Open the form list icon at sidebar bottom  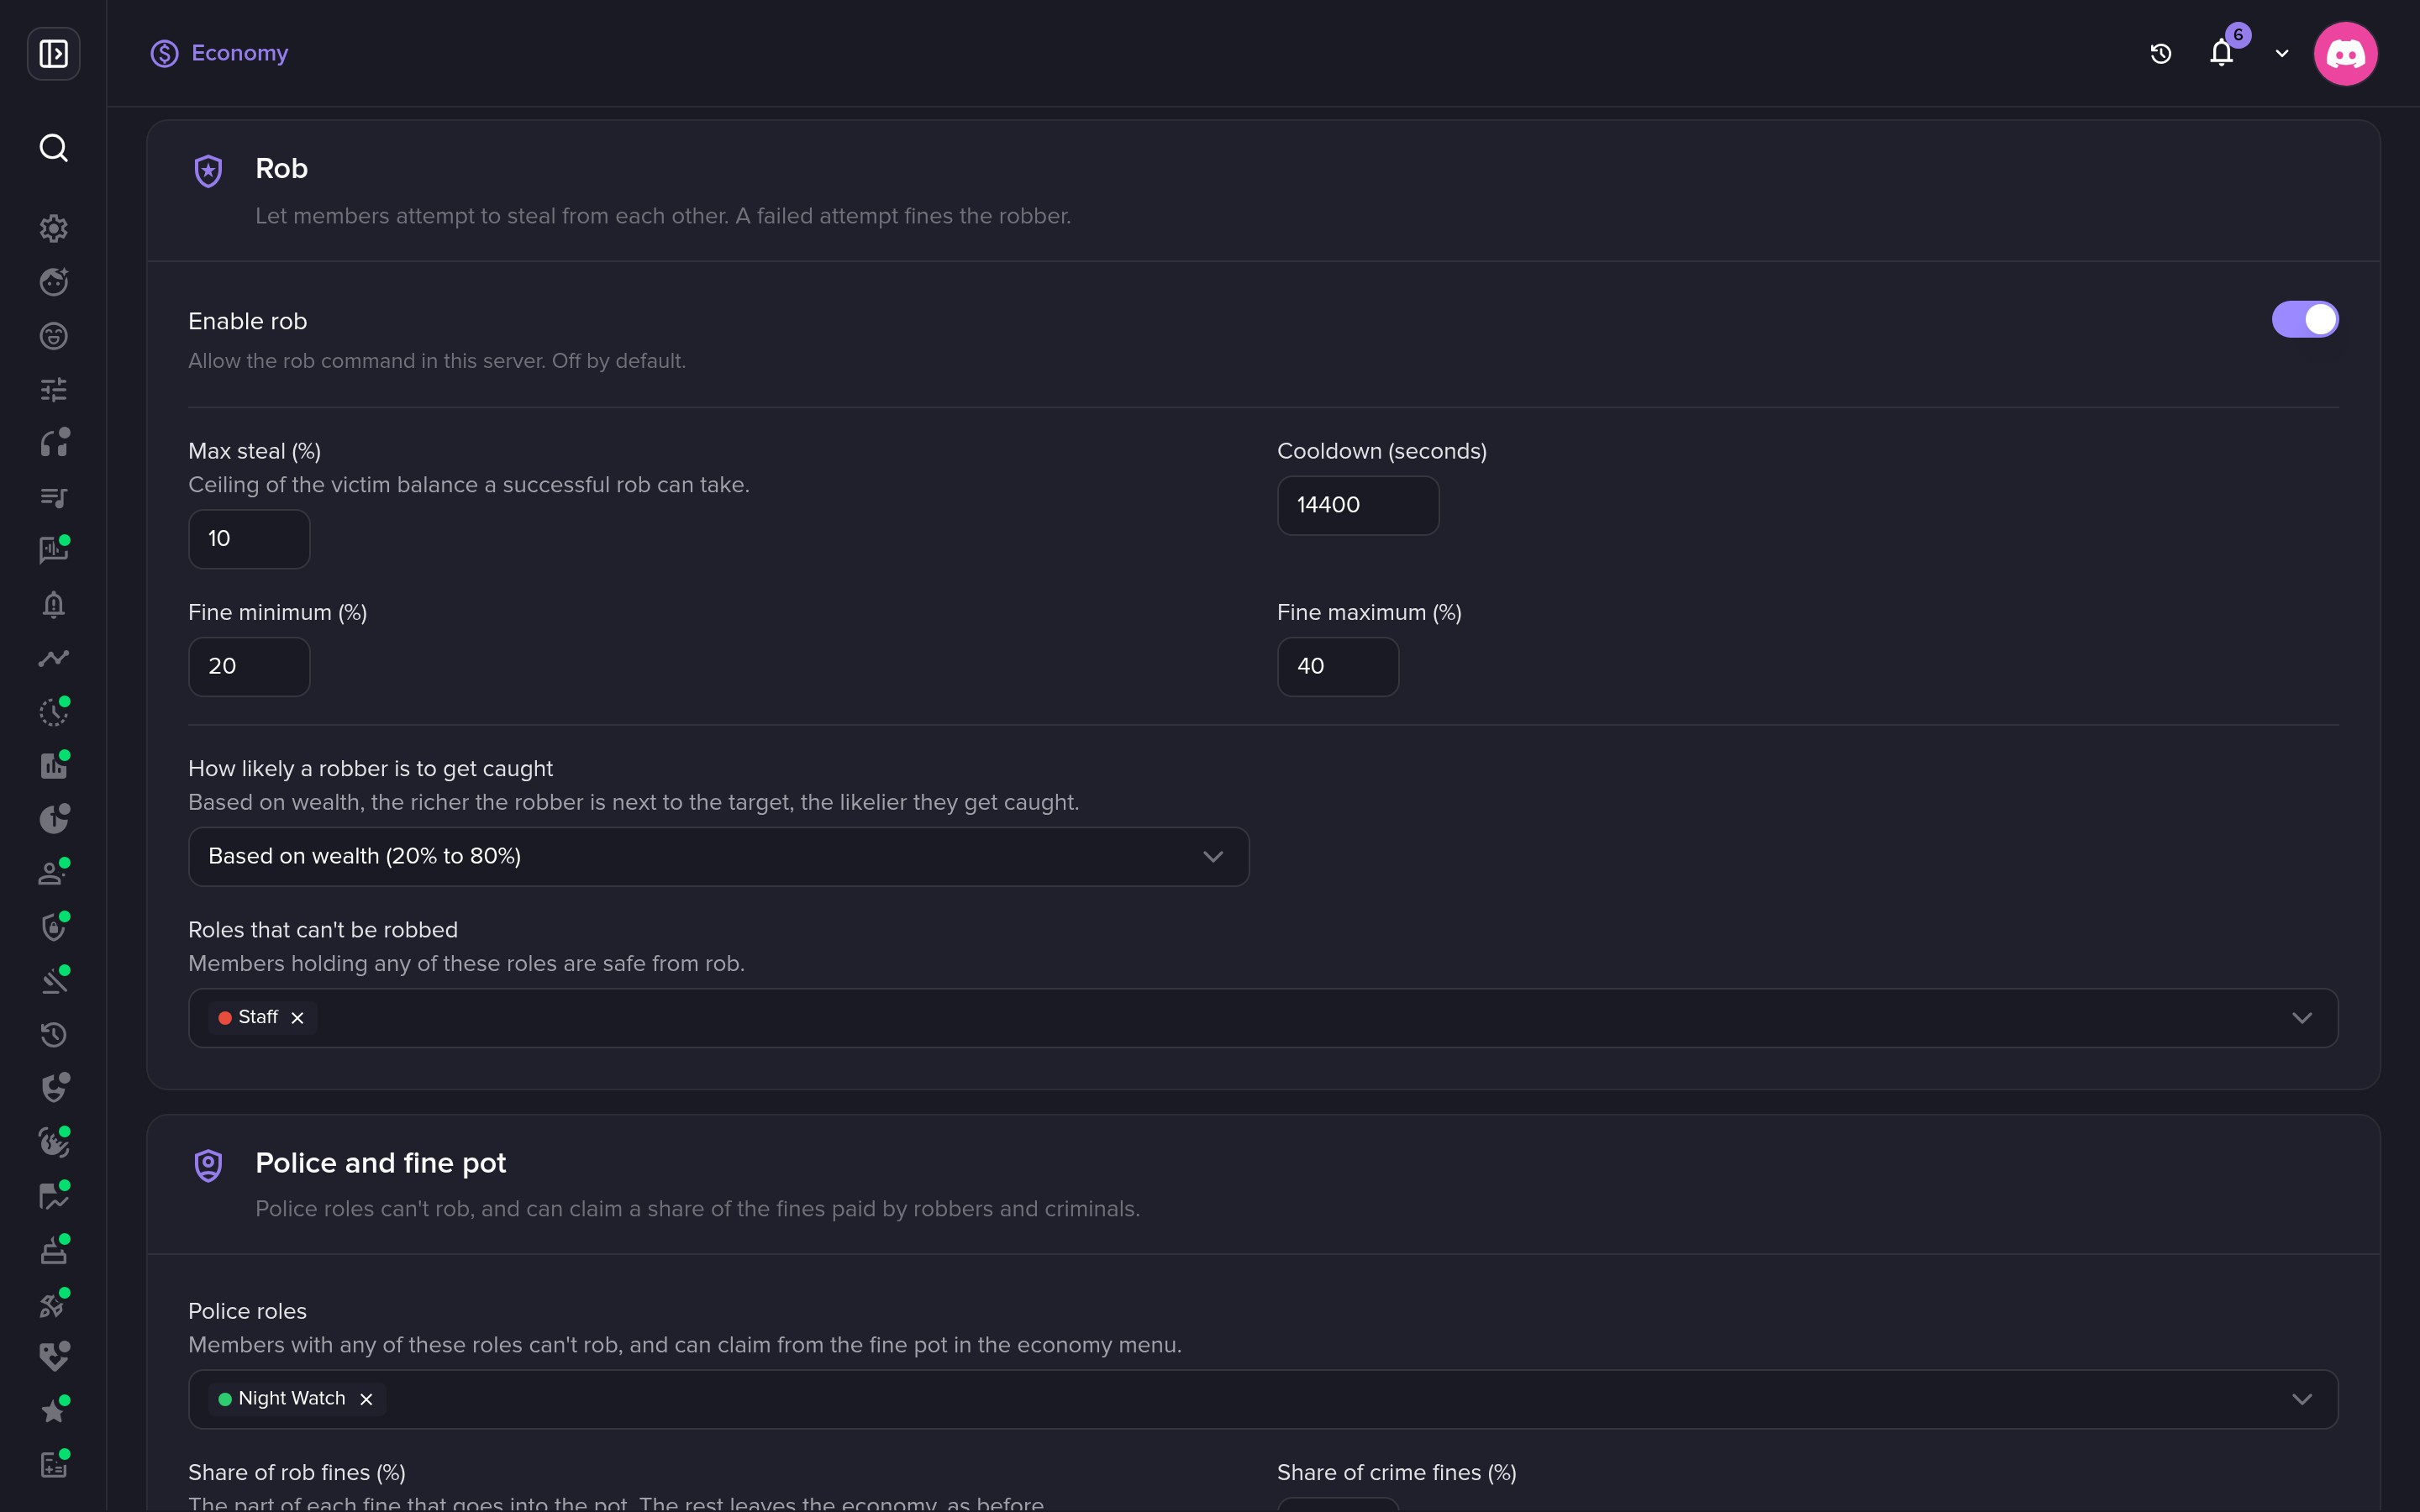53,1465
